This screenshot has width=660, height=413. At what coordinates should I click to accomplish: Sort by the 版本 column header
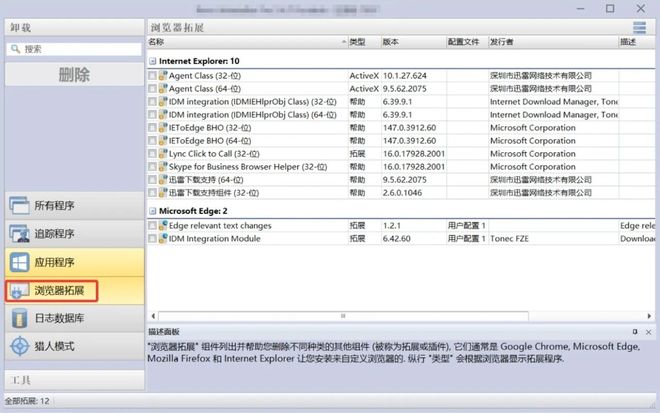click(413, 42)
